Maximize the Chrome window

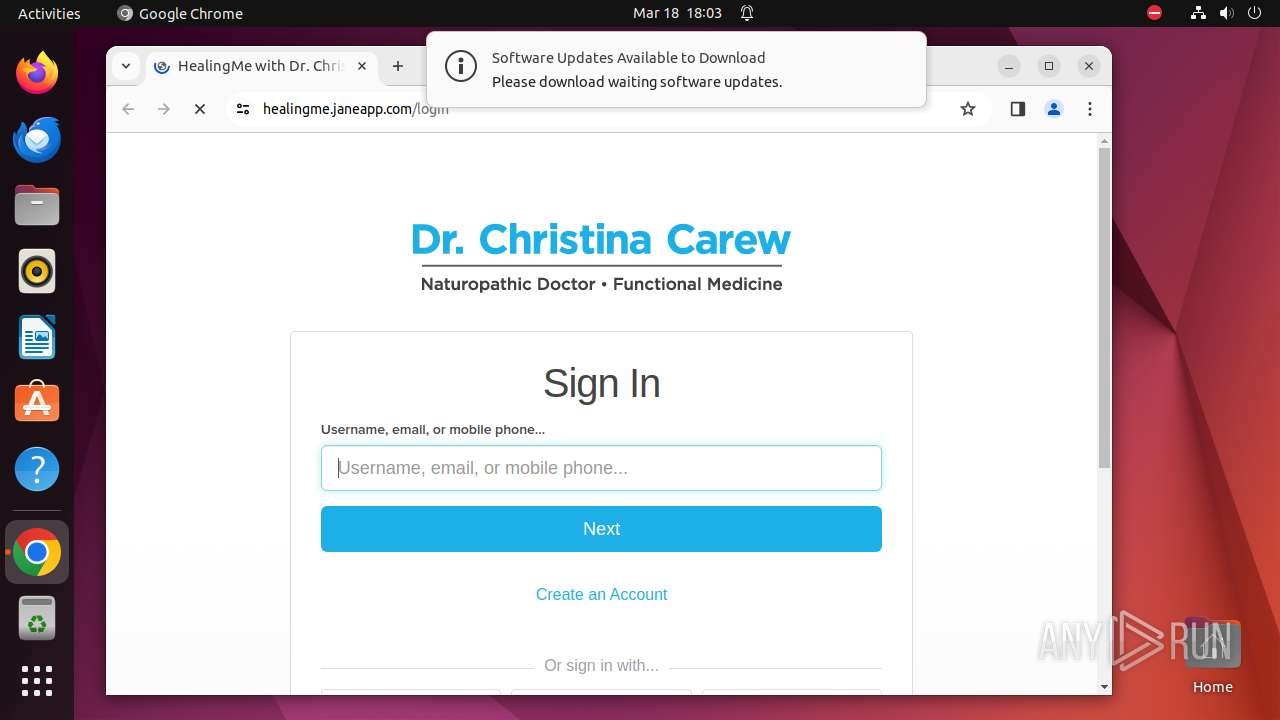coord(1049,66)
